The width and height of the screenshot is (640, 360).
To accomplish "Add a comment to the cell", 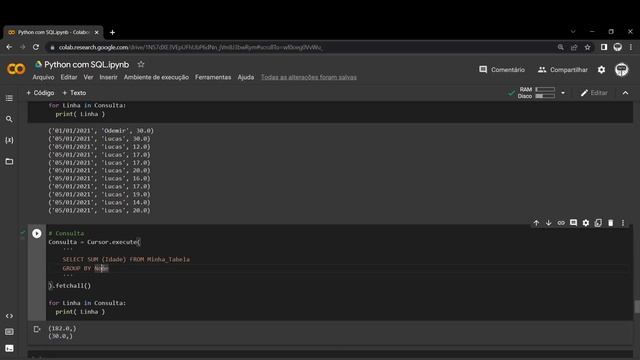I will (x=573, y=223).
